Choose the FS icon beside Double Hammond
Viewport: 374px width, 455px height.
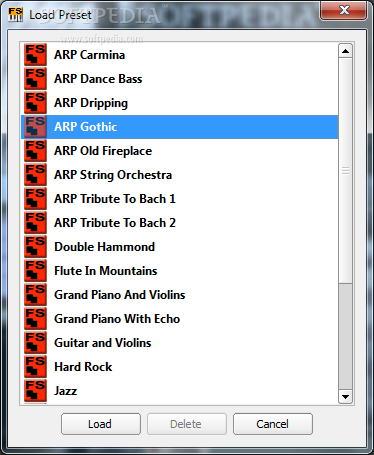coord(35,247)
